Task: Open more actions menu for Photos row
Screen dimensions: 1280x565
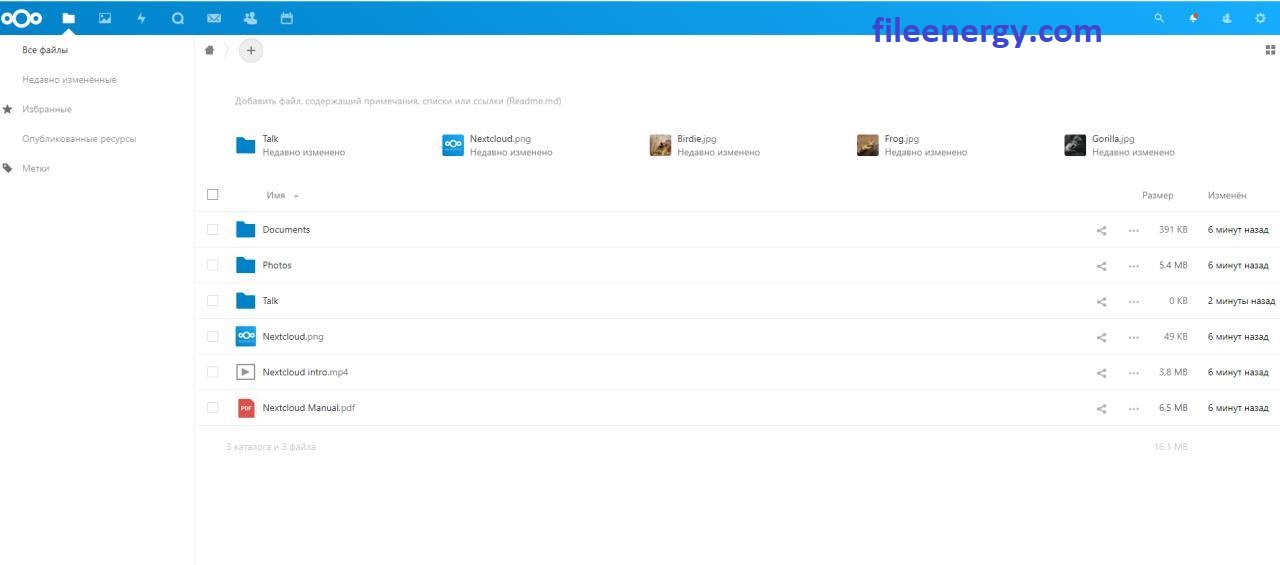Action: click(x=1133, y=266)
